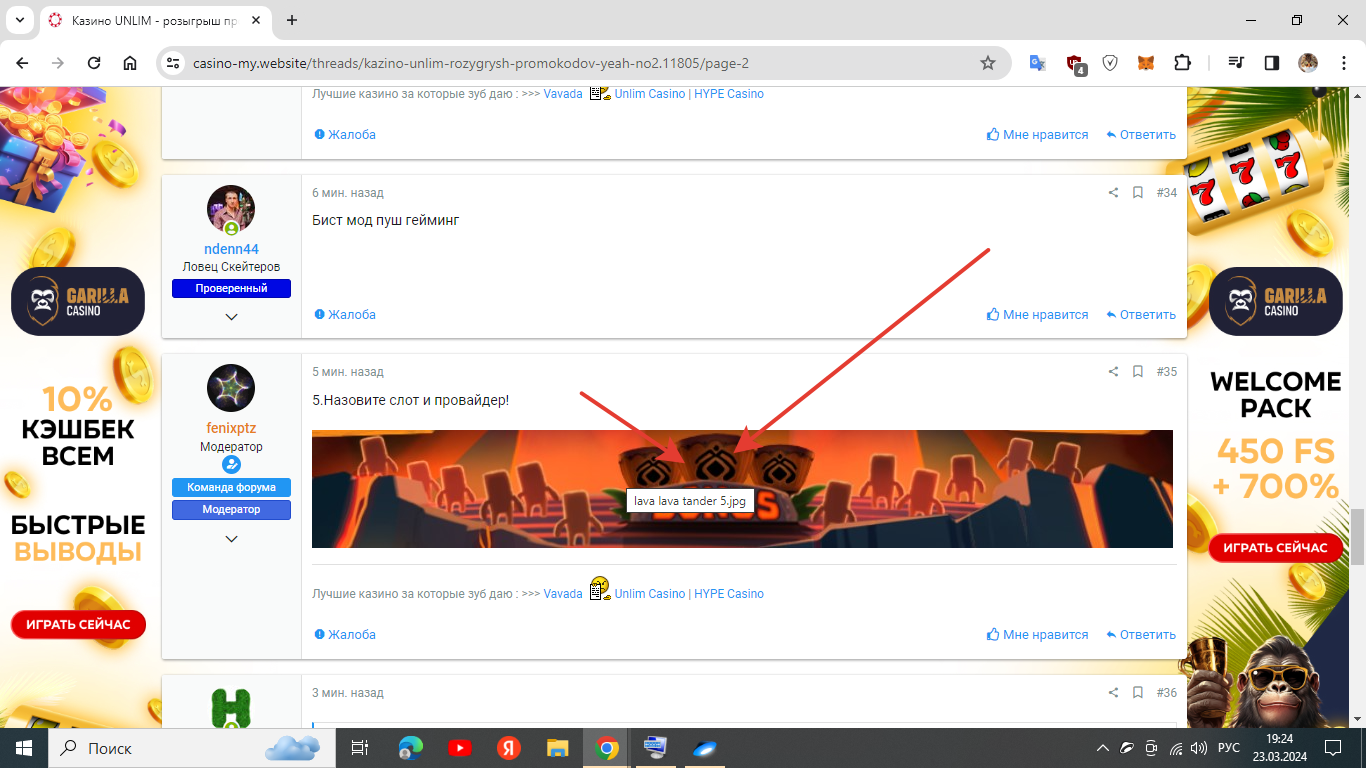This screenshot has height=768, width=1366.
Task: Open a new browser tab
Action: click(x=292, y=20)
